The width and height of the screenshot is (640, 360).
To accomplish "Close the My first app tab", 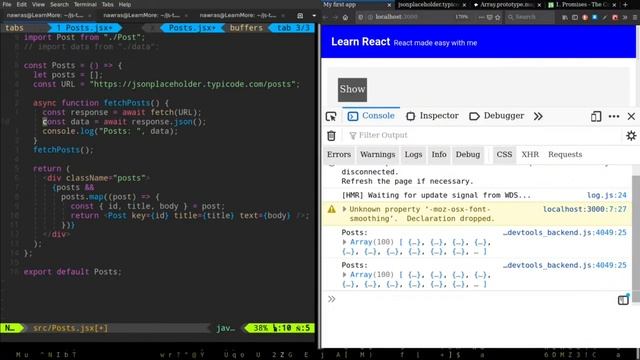I will [389, 5].
